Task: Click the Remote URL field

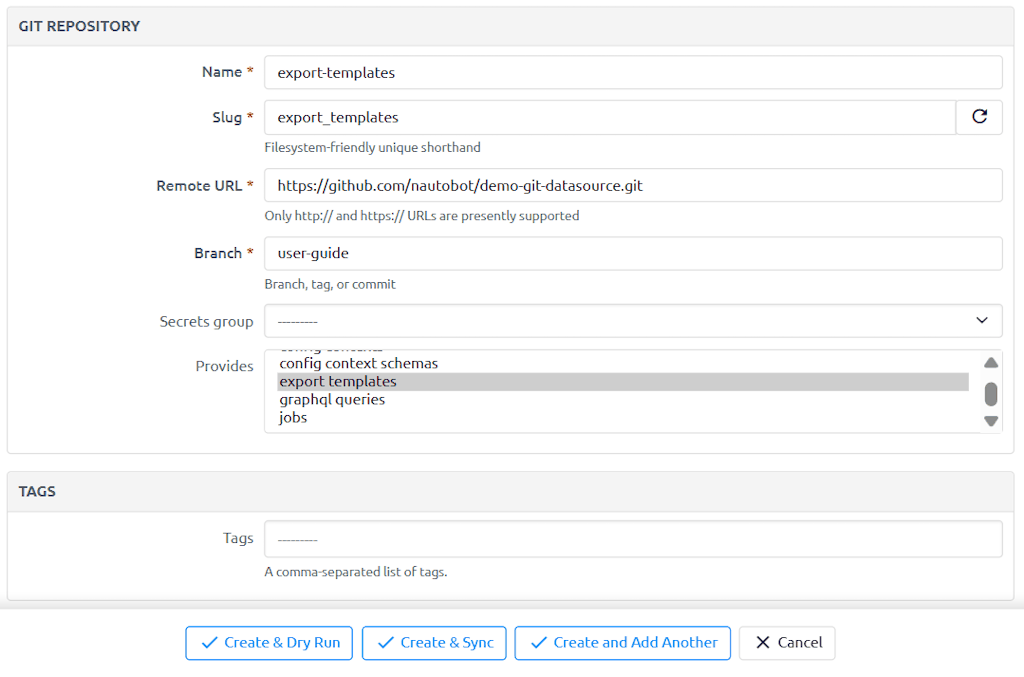Action: pyautogui.click(x=632, y=185)
